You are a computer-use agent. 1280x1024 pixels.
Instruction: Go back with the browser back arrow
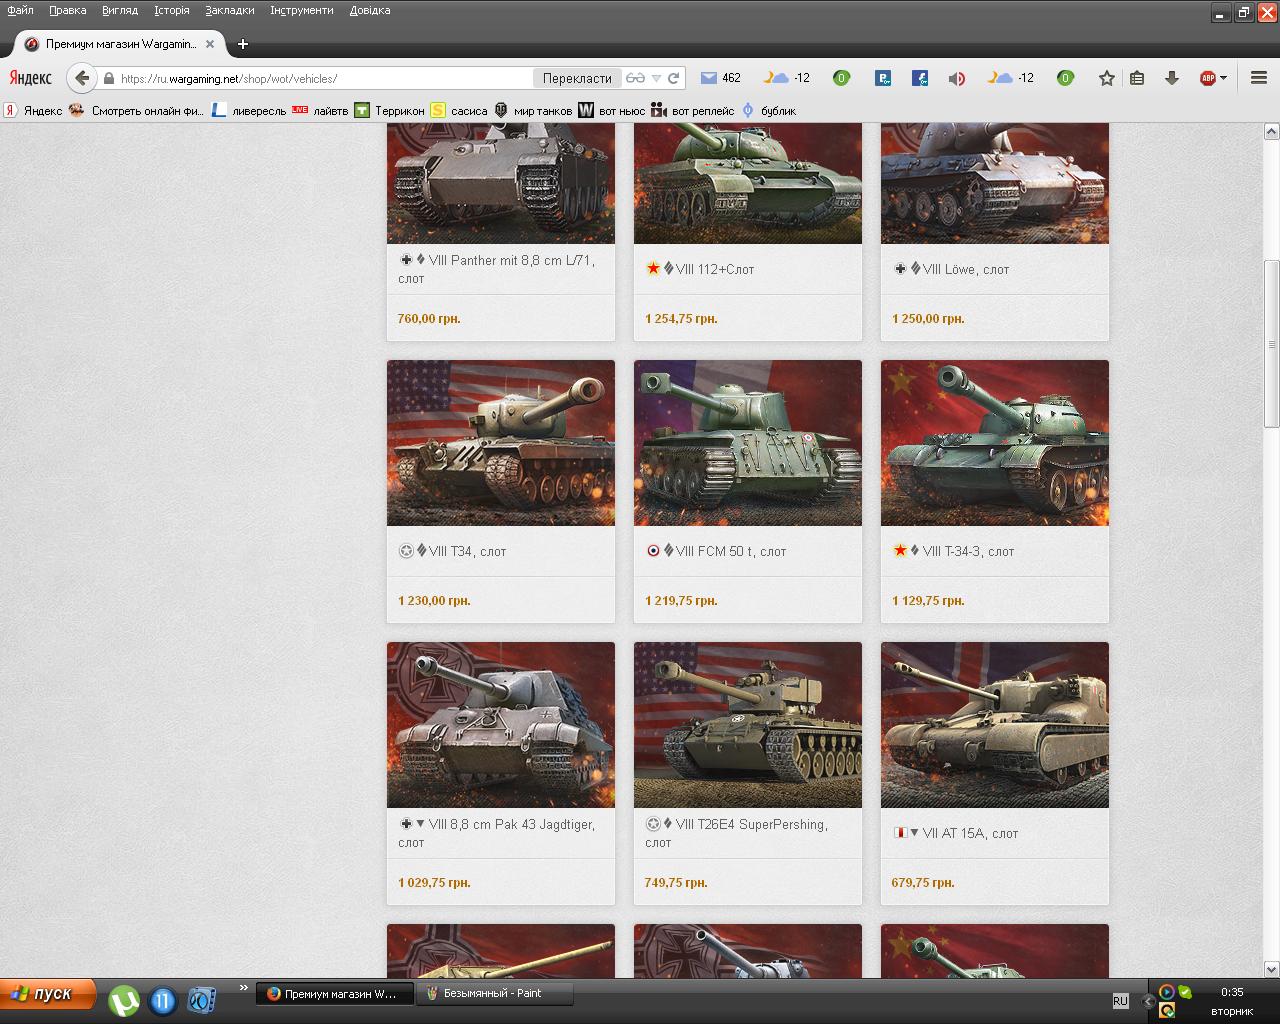click(82, 78)
